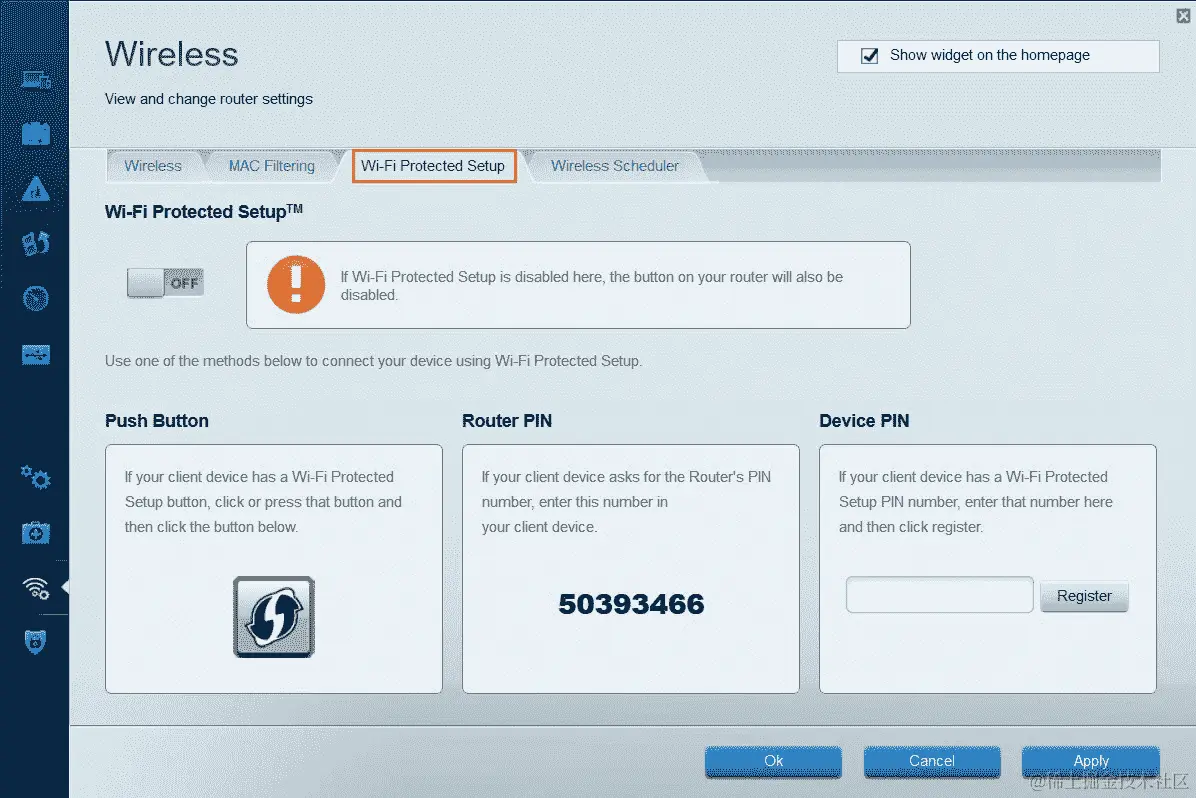
Task: Switch to the Wireless tab
Action: click(x=153, y=166)
